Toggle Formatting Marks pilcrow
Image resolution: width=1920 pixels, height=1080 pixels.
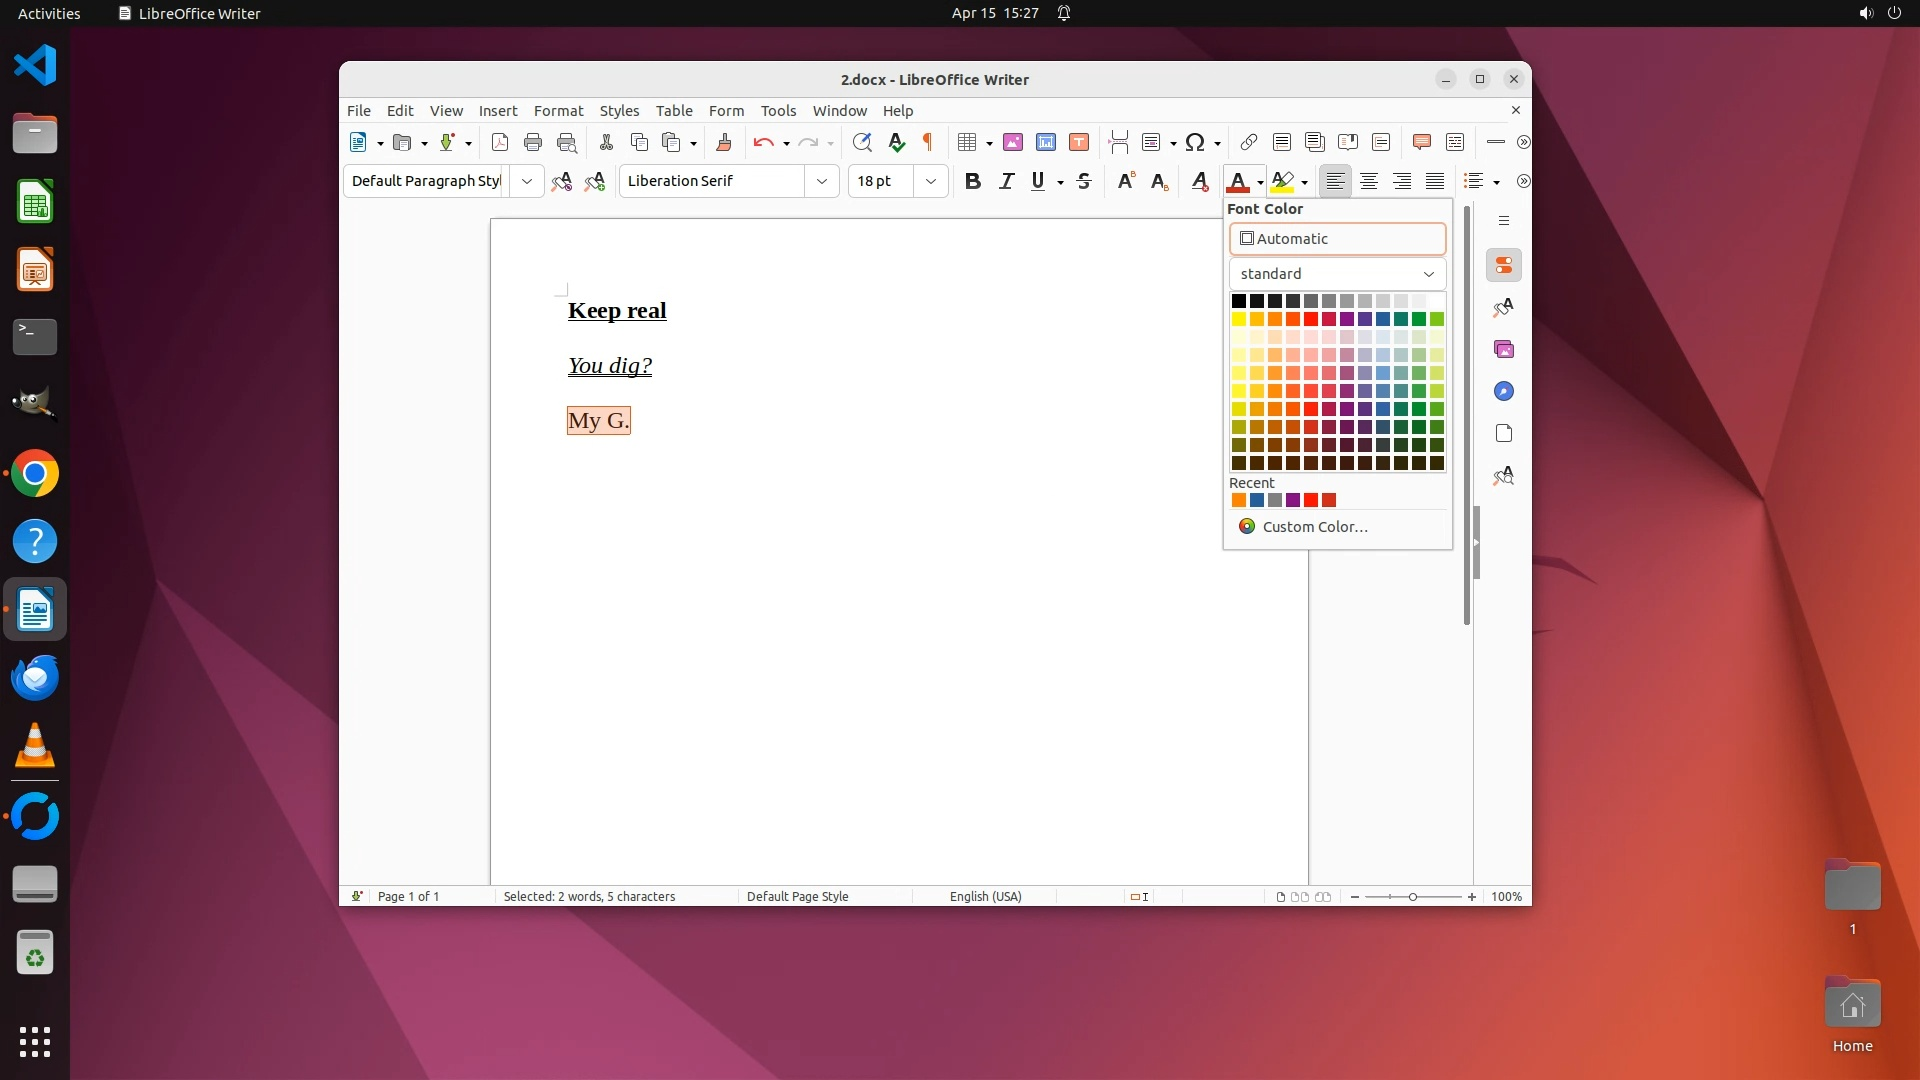928,142
